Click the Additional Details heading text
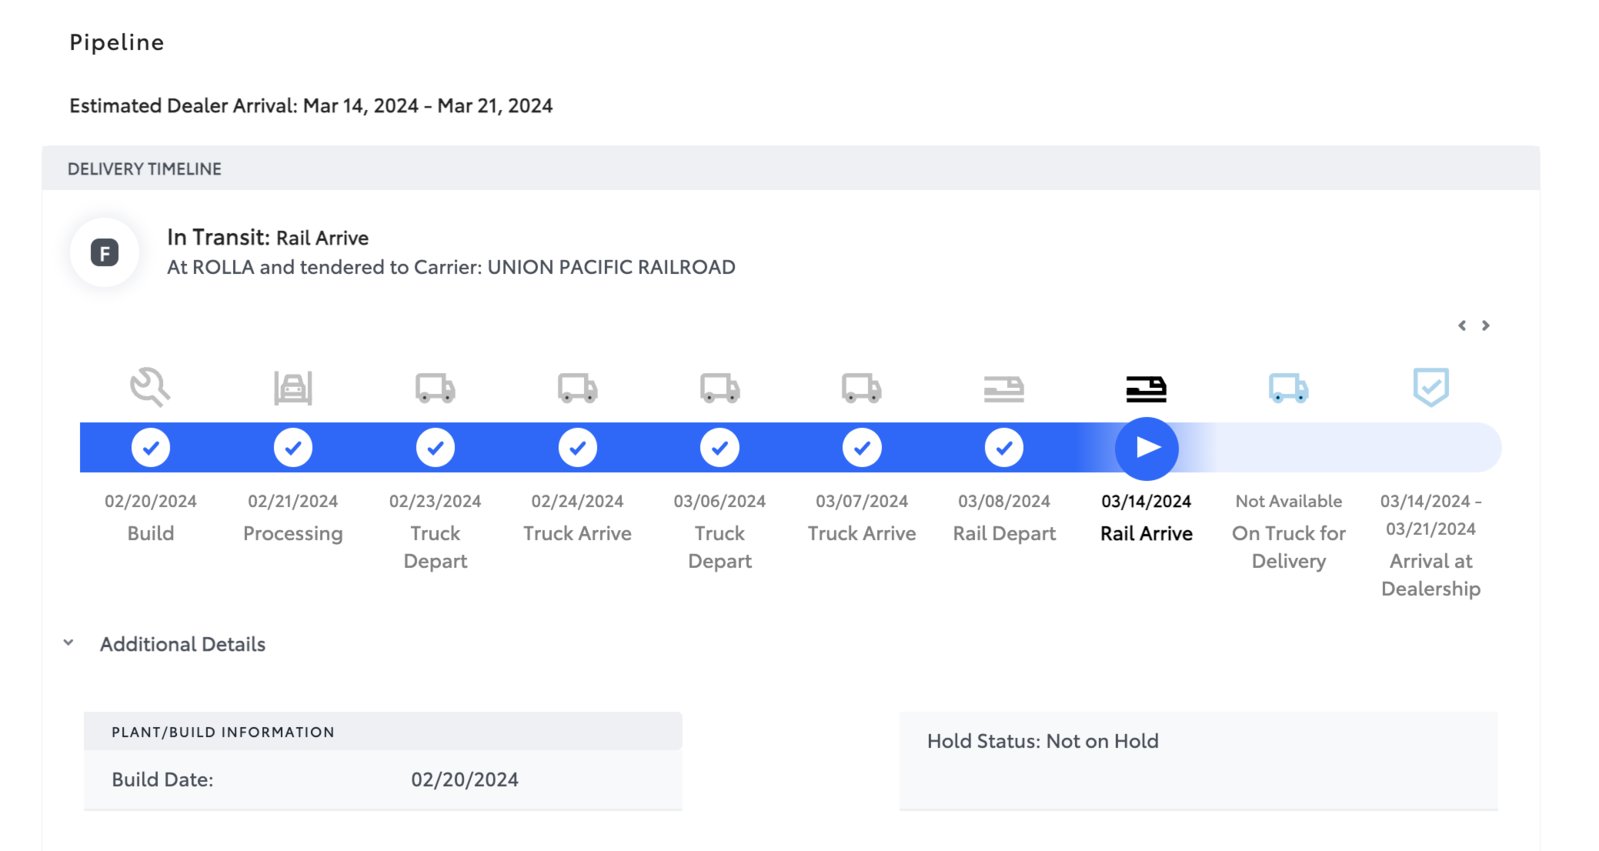 (183, 644)
